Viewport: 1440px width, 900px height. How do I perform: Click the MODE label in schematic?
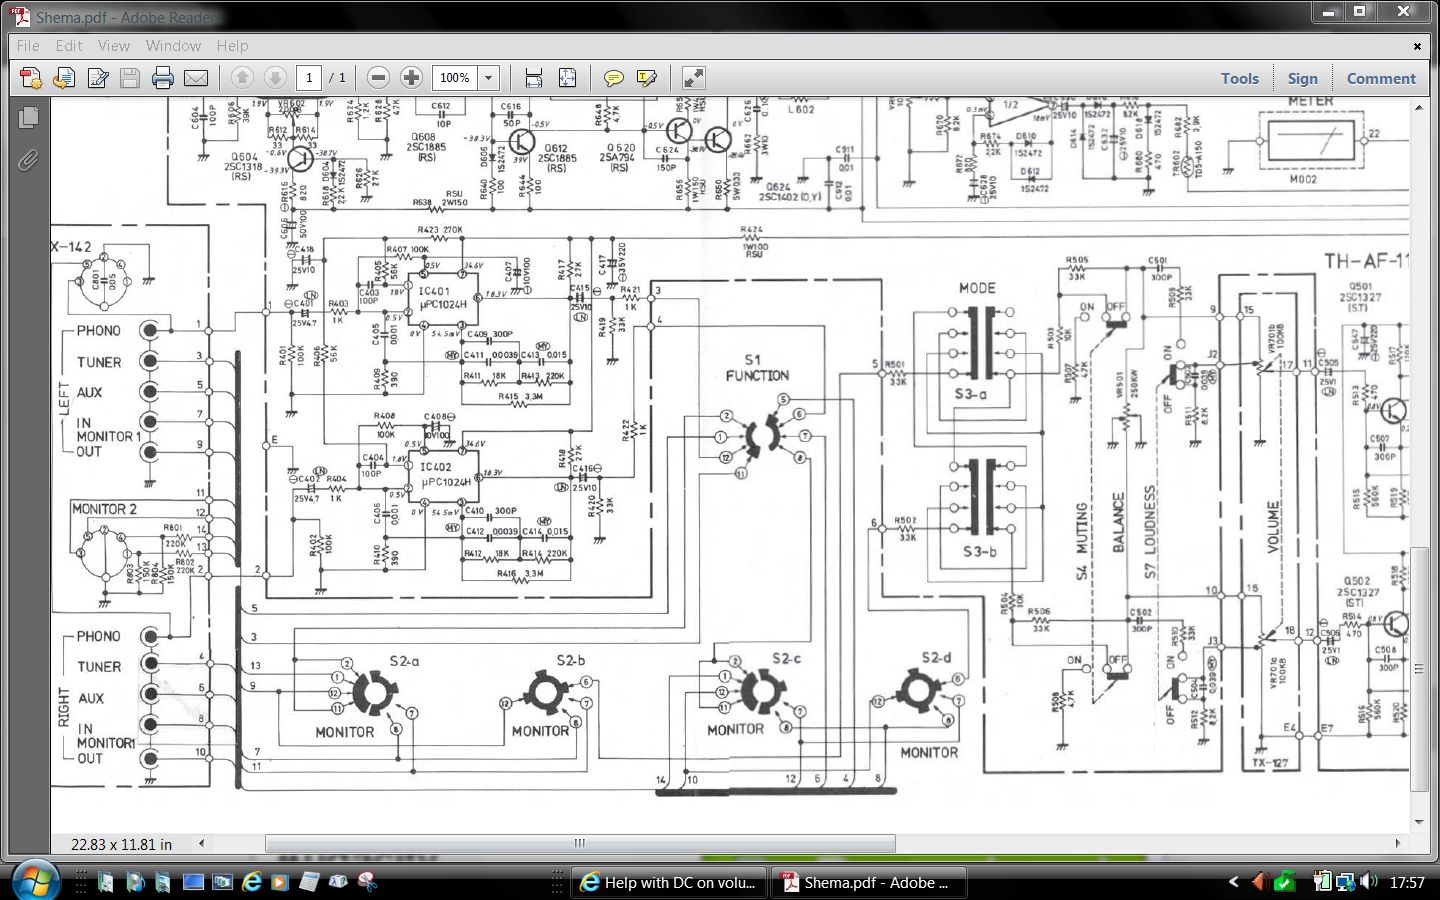[x=977, y=288]
